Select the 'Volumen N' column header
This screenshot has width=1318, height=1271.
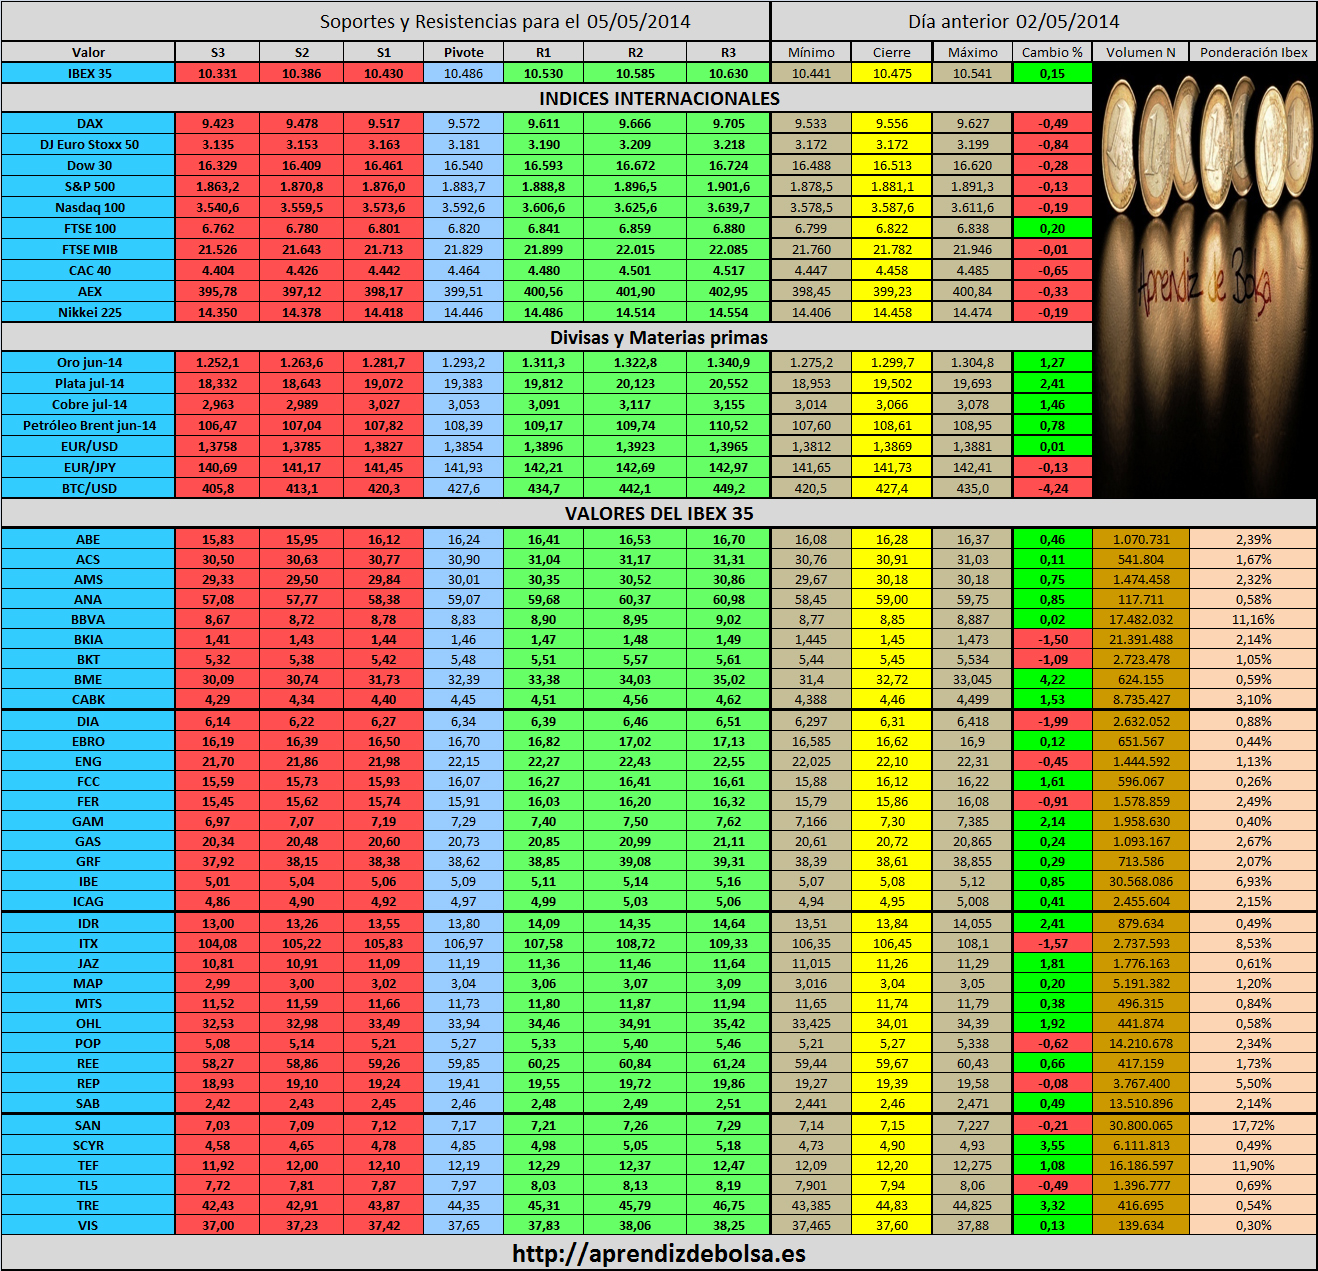coord(1140,52)
